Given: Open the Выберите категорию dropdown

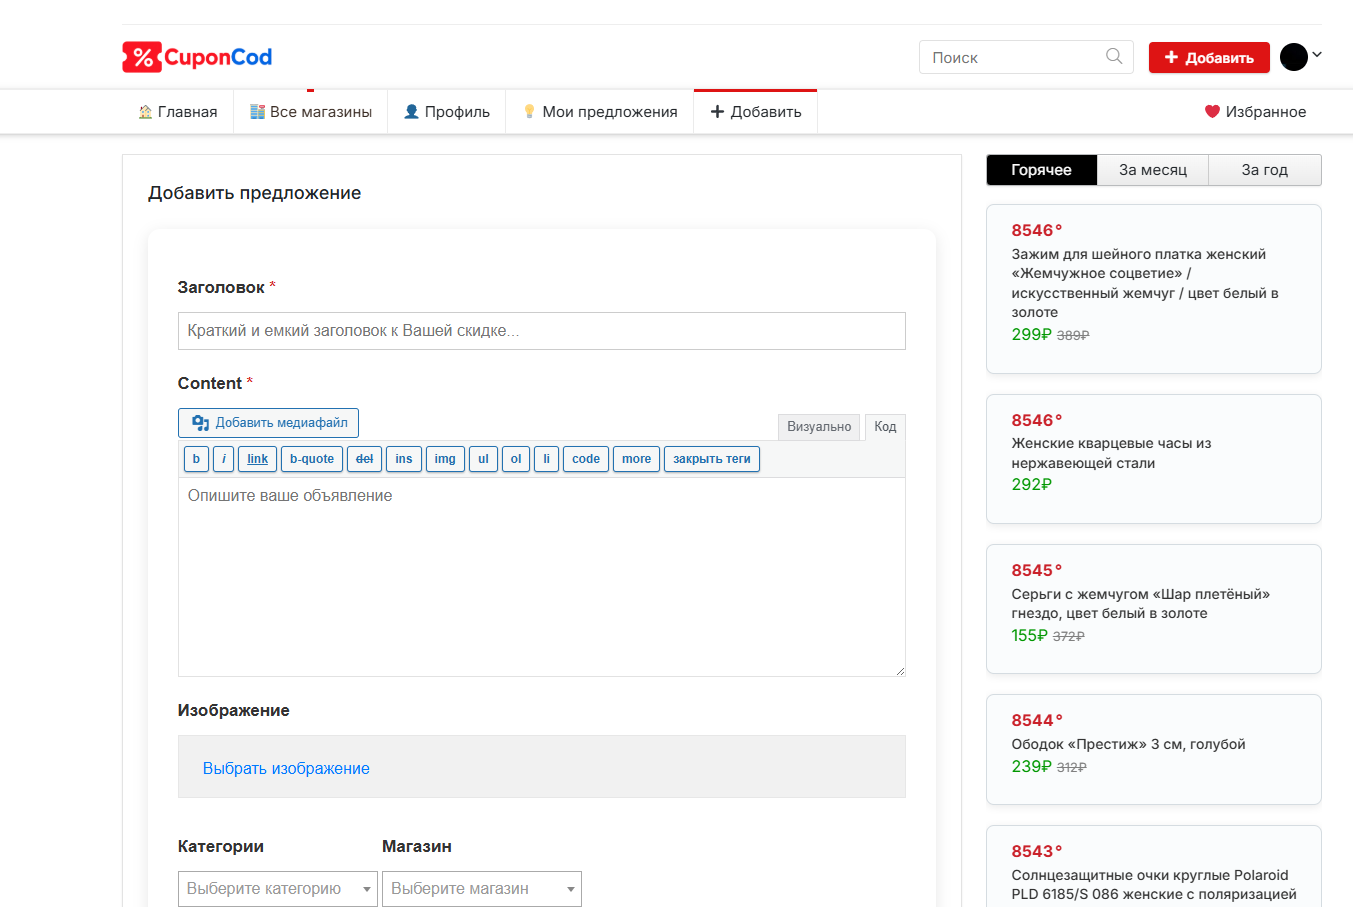Looking at the screenshot, I should point(277,888).
